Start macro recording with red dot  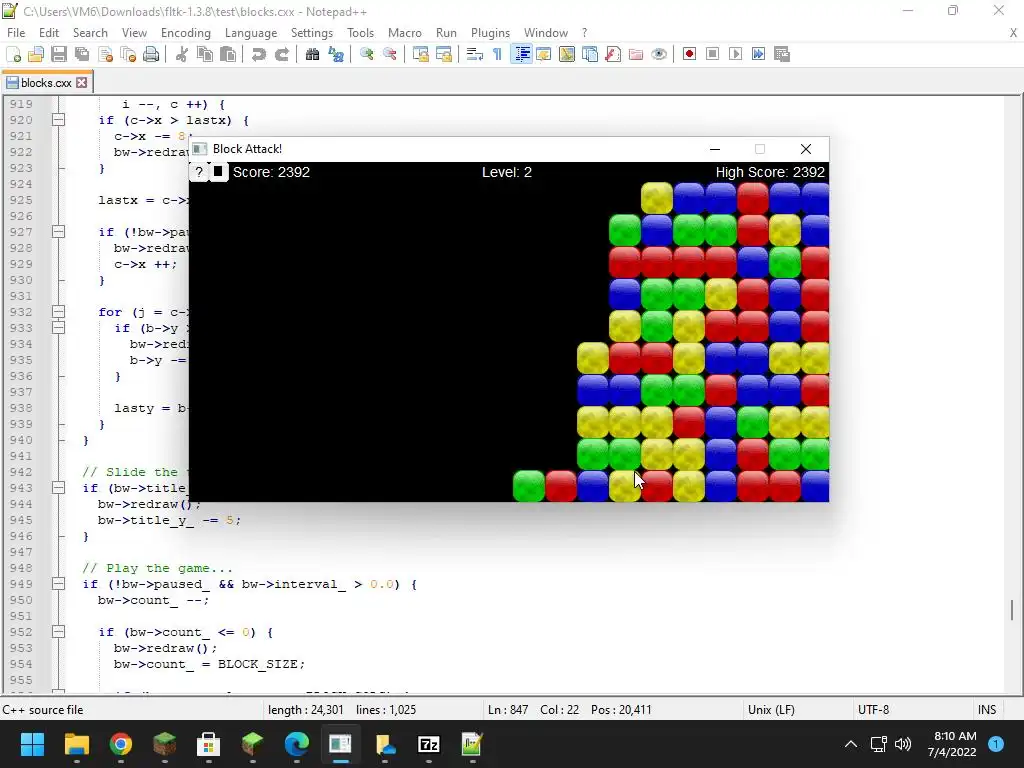click(x=689, y=54)
